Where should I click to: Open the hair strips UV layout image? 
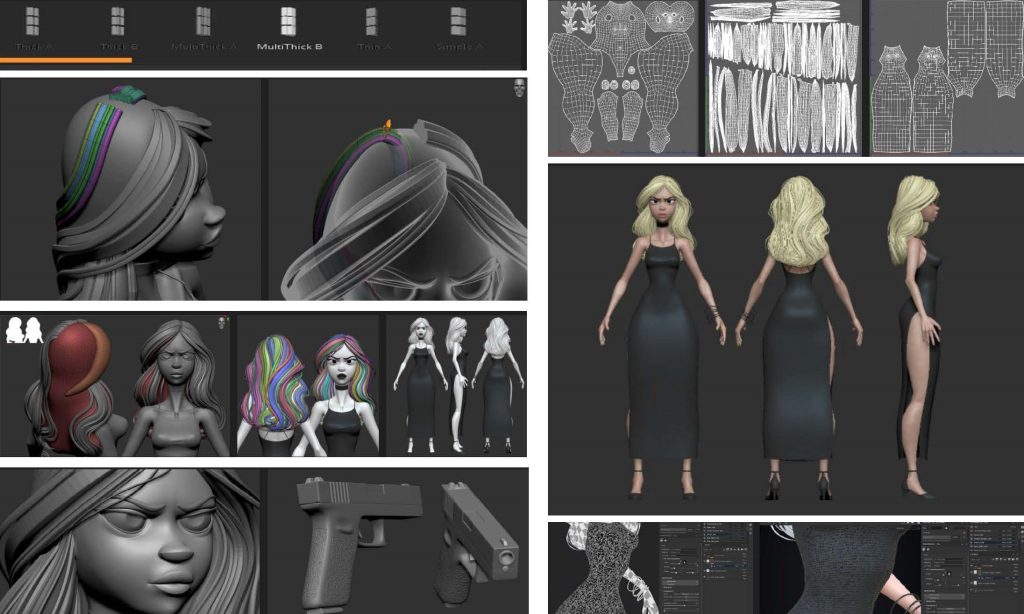[x=784, y=77]
